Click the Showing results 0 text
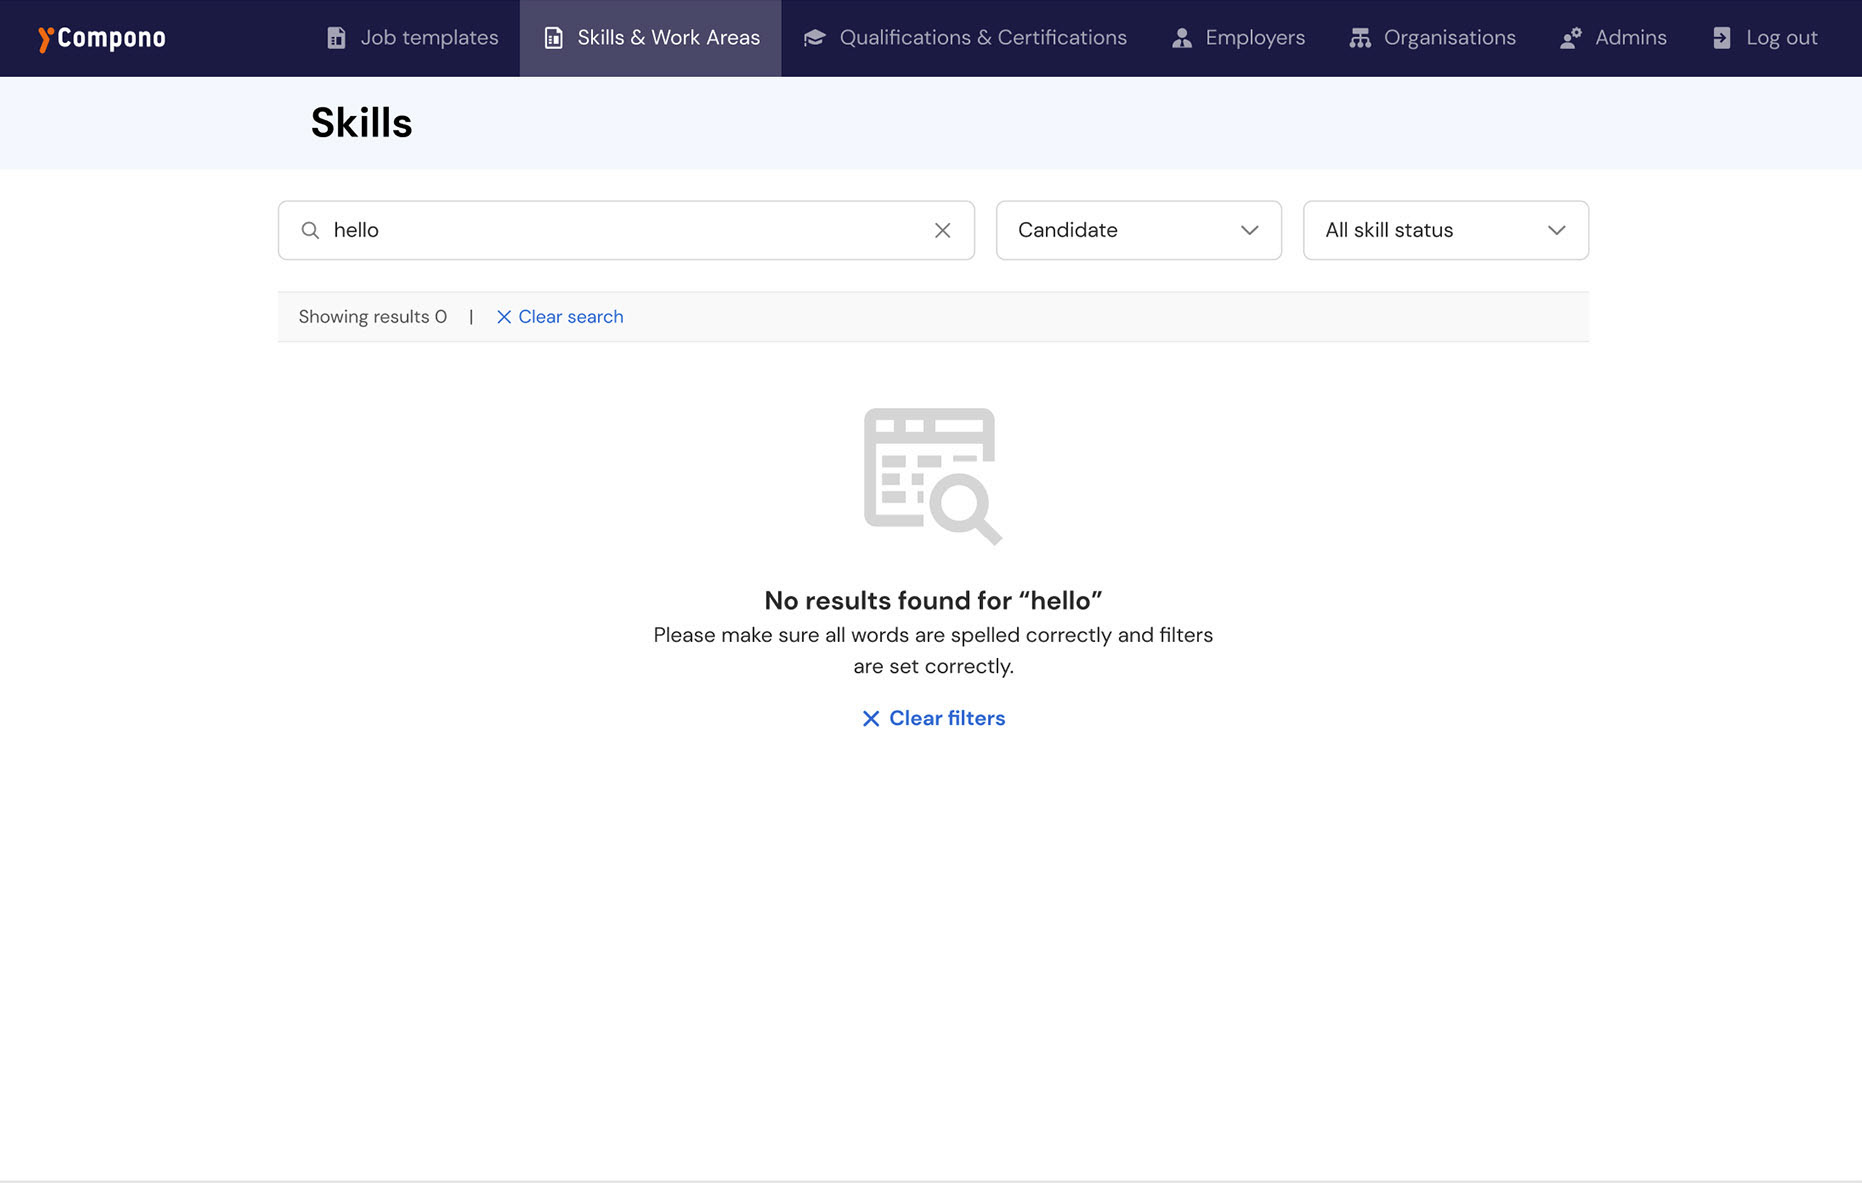1862x1183 pixels. (372, 317)
